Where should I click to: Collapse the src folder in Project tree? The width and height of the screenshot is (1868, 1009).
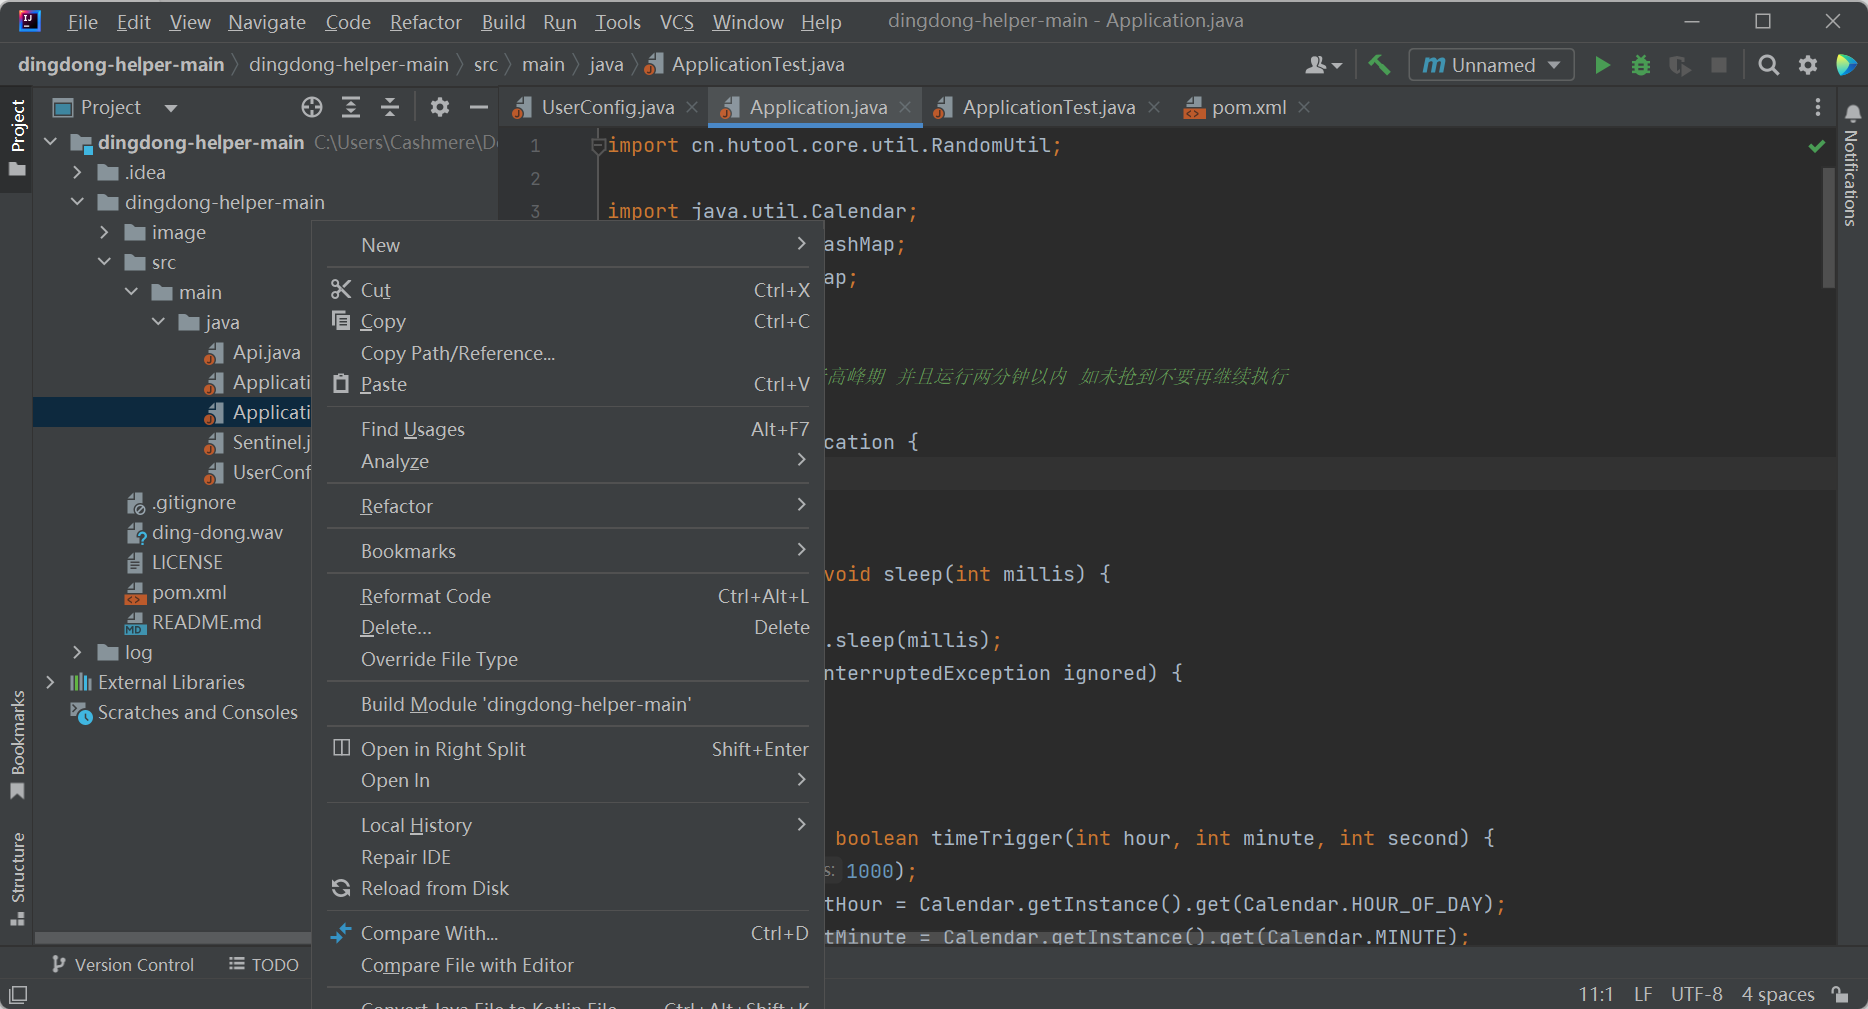click(x=105, y=262)
